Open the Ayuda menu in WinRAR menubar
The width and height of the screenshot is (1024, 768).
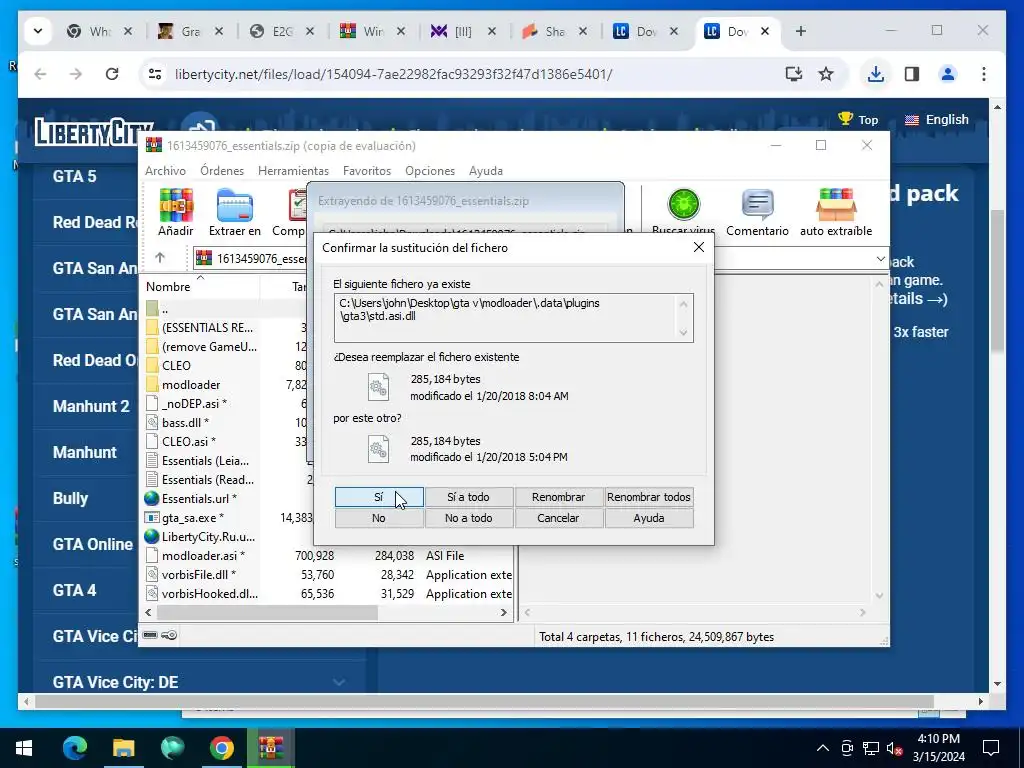pyautogui.click(x=486, y=170)
